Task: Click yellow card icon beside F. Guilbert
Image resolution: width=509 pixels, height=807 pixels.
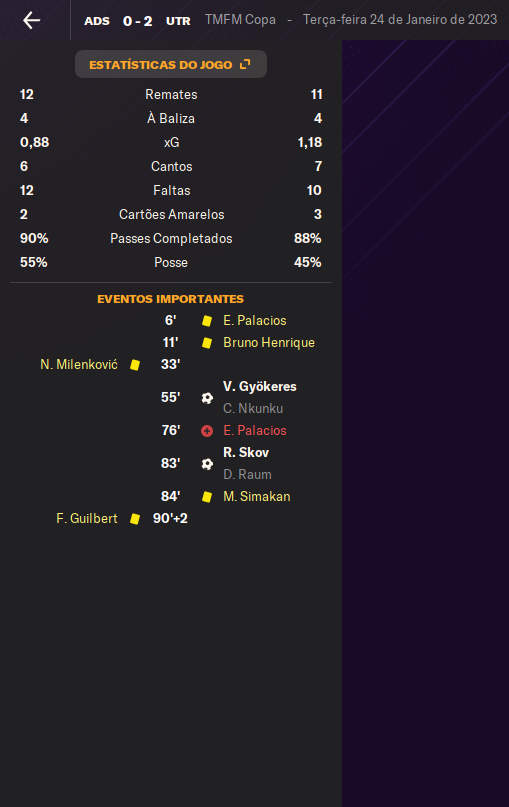Action: click(135, 519)
